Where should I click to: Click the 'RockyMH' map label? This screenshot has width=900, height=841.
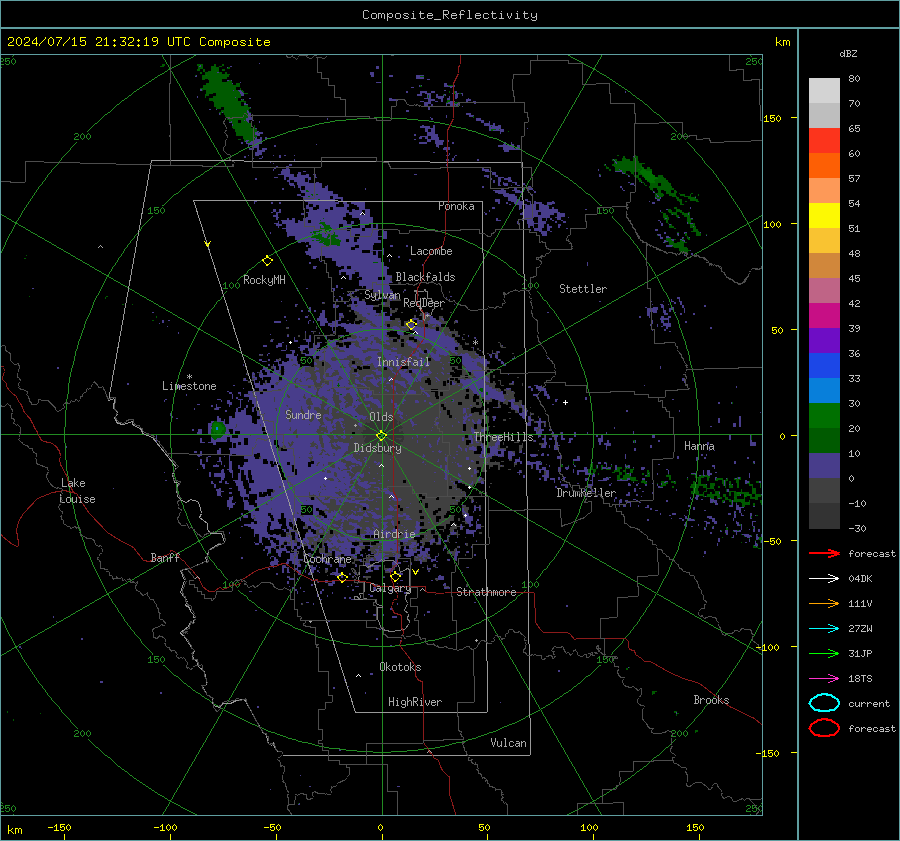click(264, 280)
